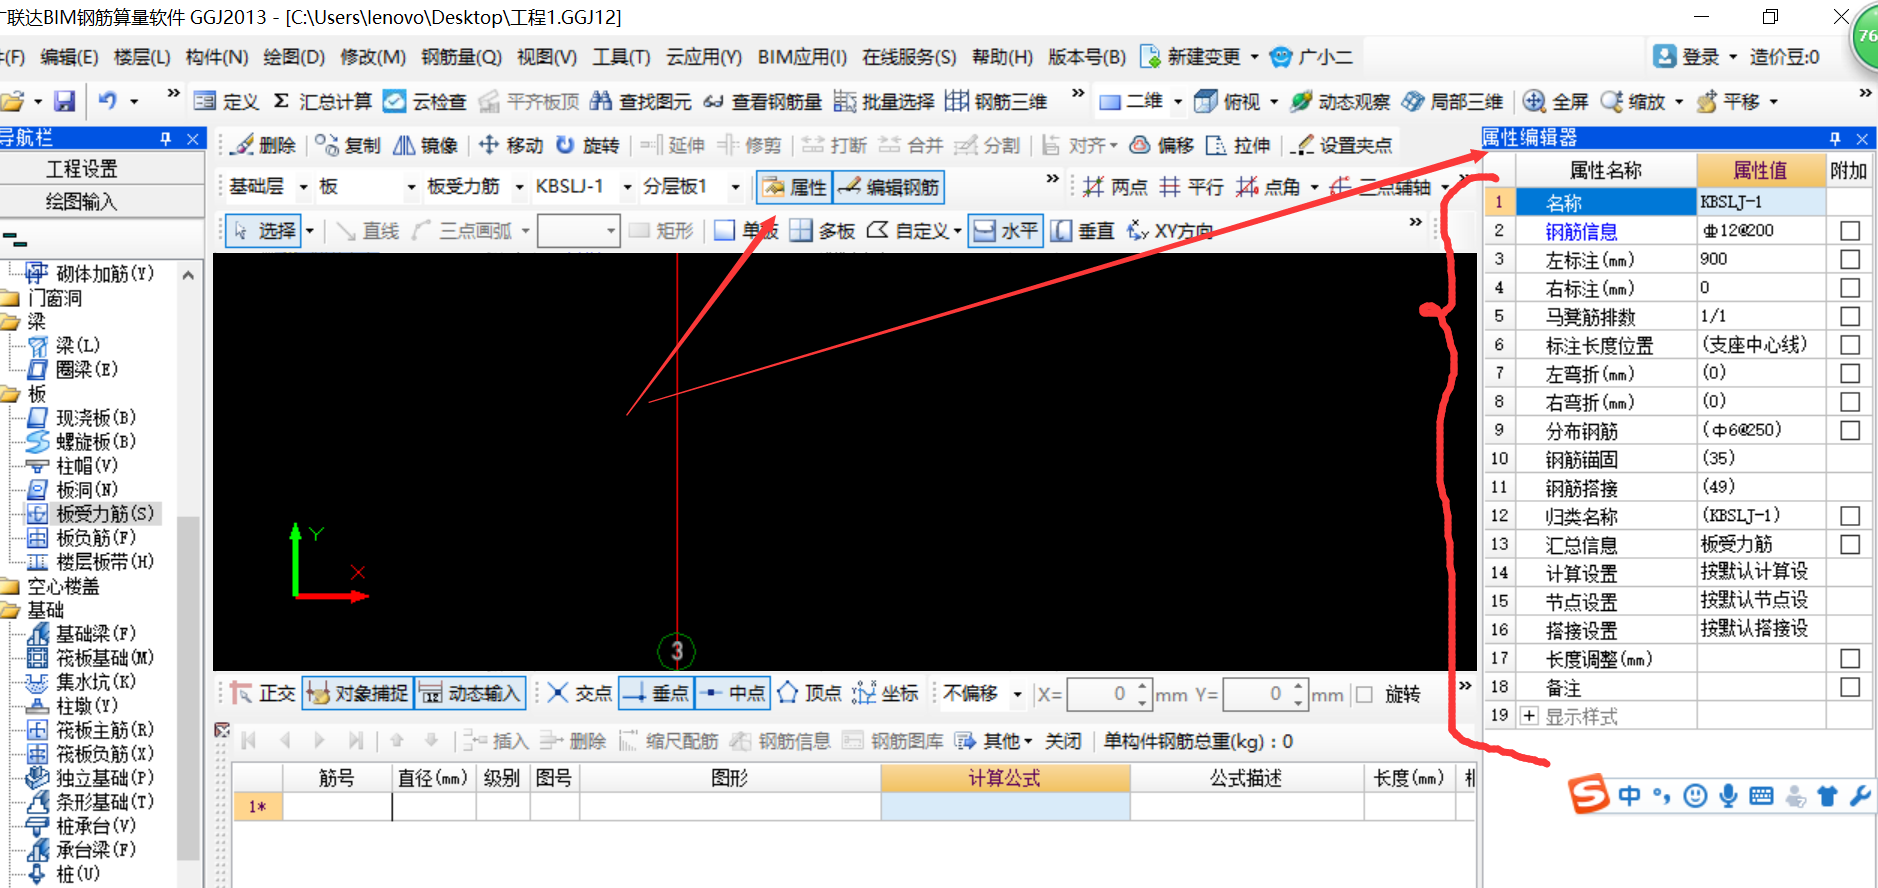Check 附加 box for 左标注 row
The width and height of the screenshot is (1878, 888).
(x=1850, y=259)
